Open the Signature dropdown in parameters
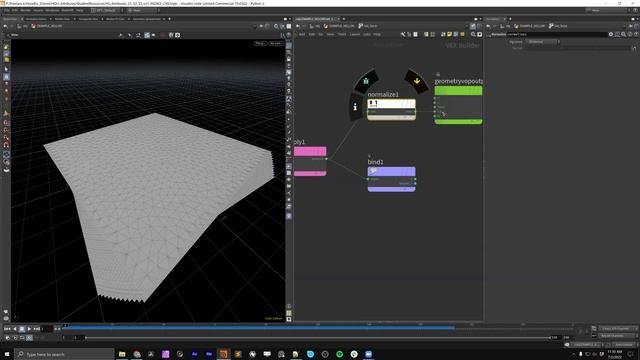Image resolution: width=640 pixels, height=360 pixels. [542, 42]
